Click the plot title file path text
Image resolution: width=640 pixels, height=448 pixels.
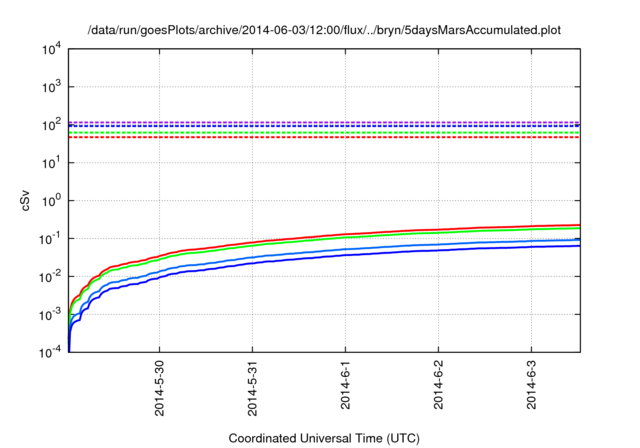click(x=324, y=30)
